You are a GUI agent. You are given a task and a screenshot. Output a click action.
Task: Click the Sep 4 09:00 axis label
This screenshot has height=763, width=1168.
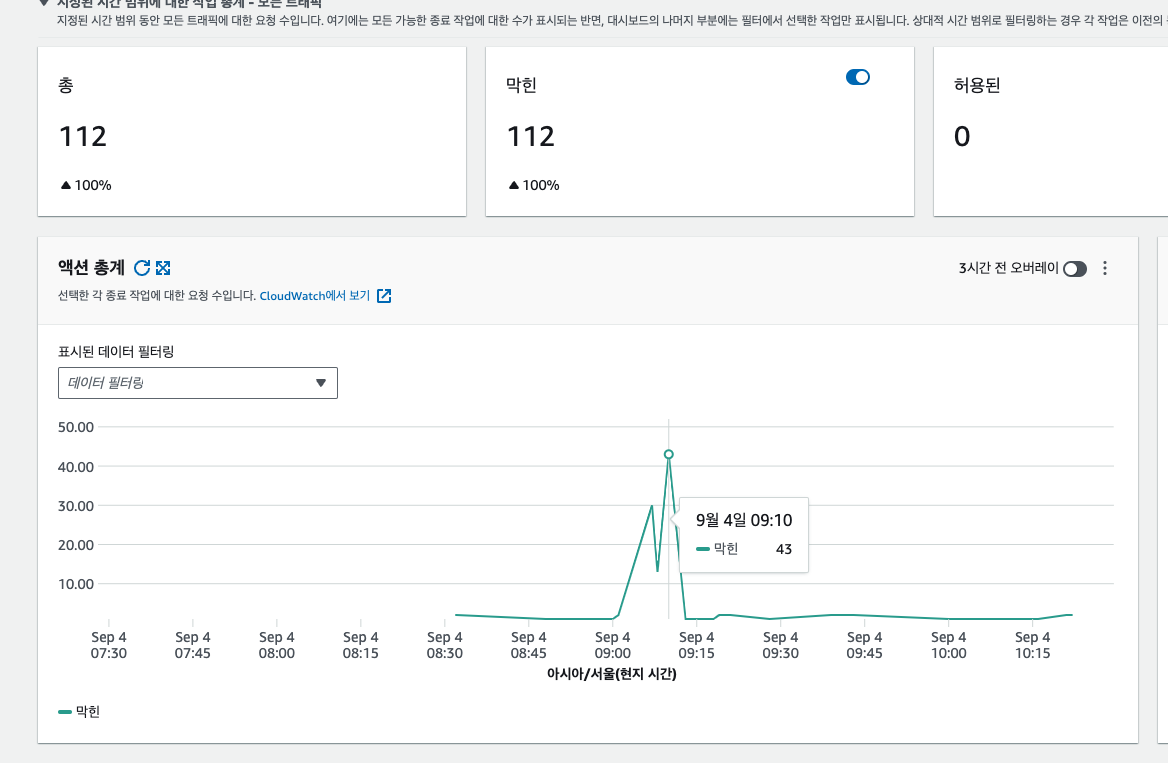point(612,645)
